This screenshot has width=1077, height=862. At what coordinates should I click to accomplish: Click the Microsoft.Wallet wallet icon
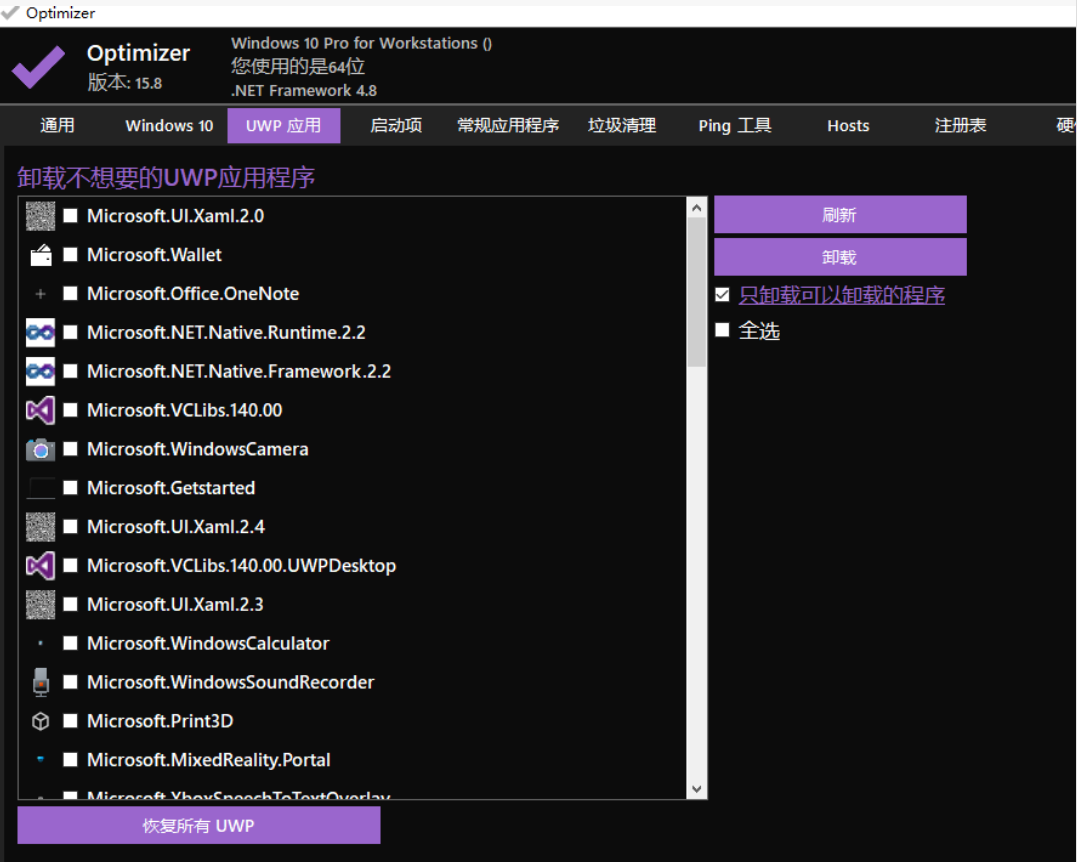[x=41, y=255]
